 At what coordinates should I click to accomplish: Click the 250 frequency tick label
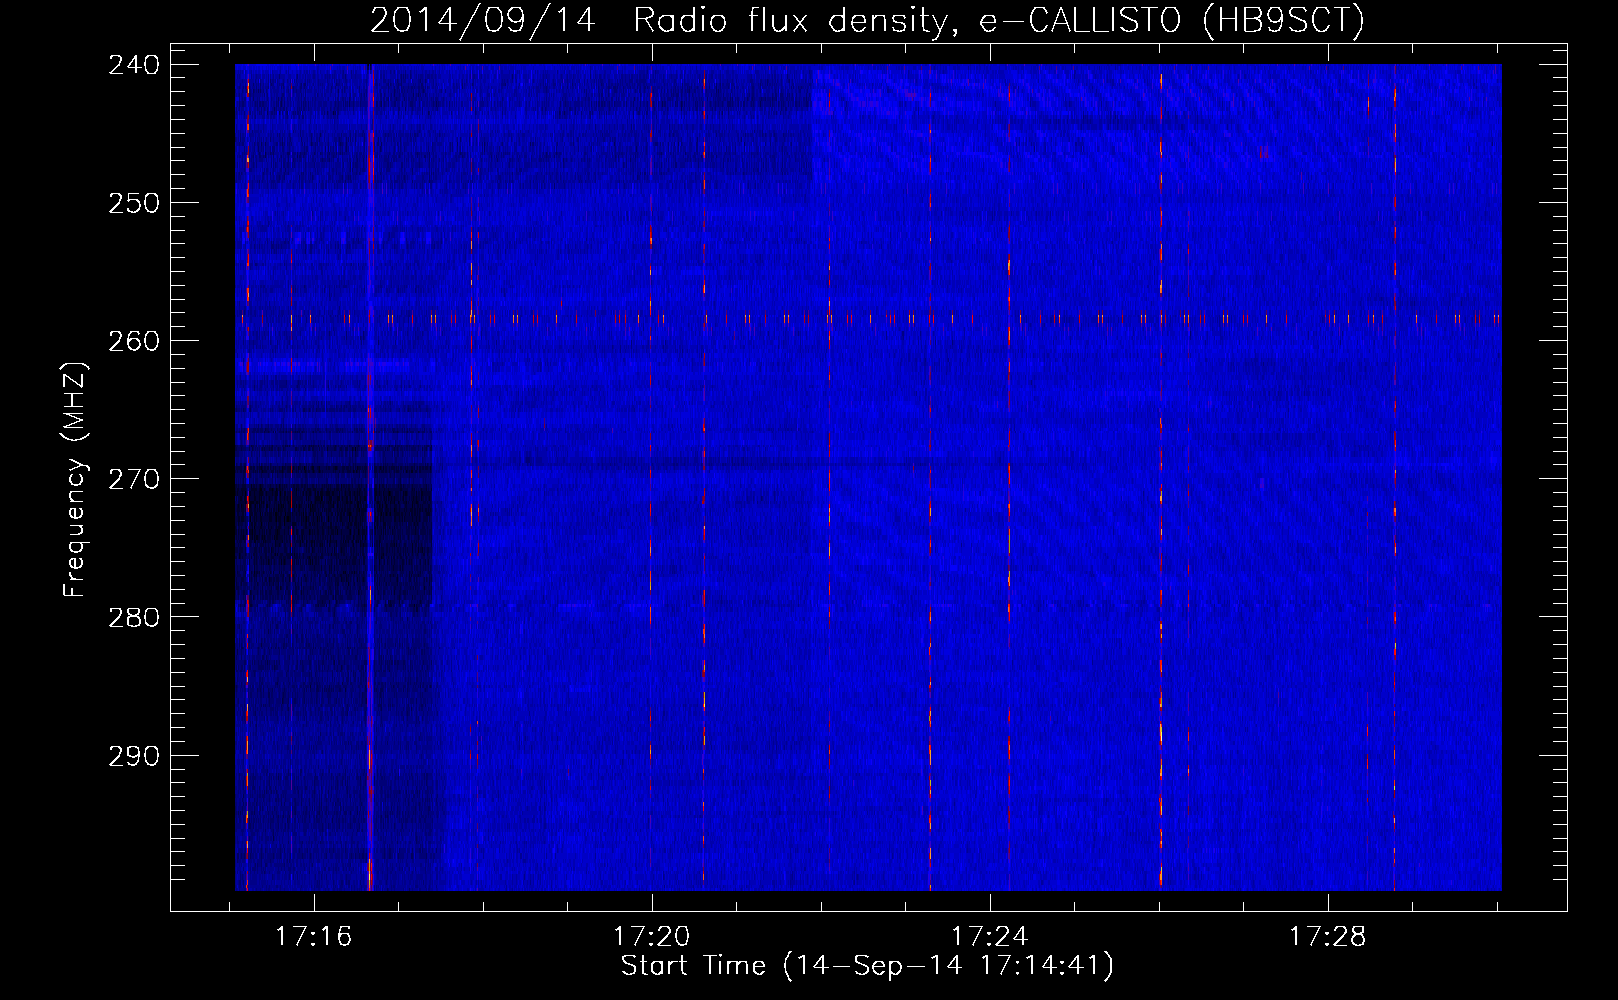tap(133, 203)
